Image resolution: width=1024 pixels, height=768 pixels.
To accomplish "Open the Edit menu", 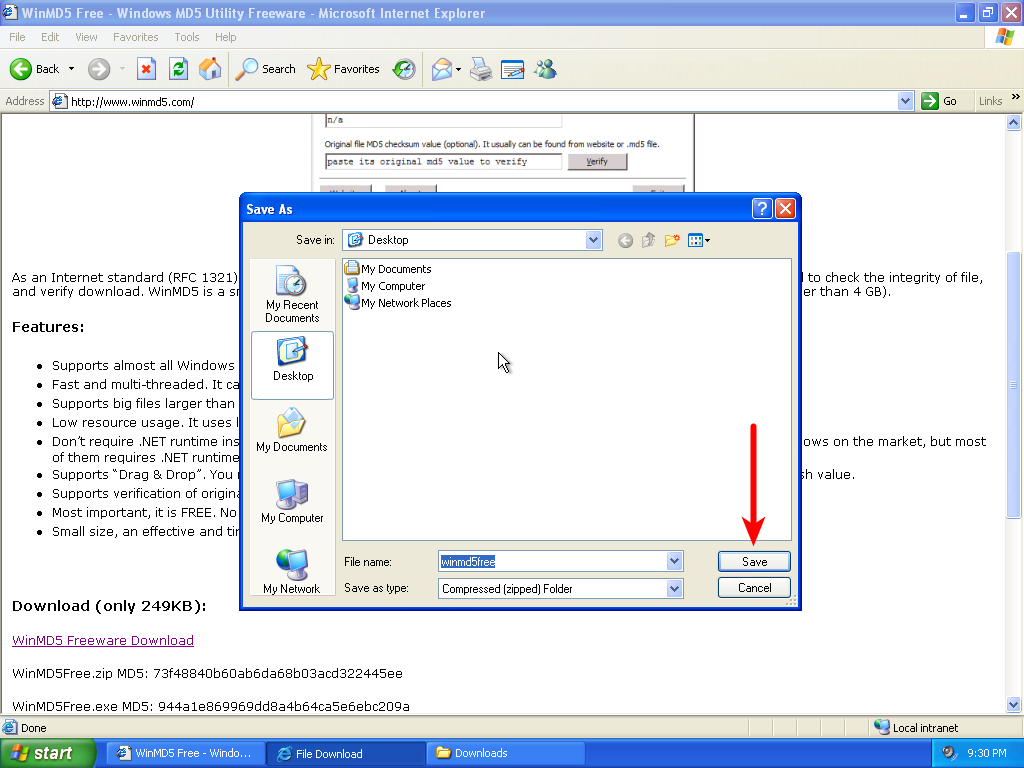I will click(50, 37).
